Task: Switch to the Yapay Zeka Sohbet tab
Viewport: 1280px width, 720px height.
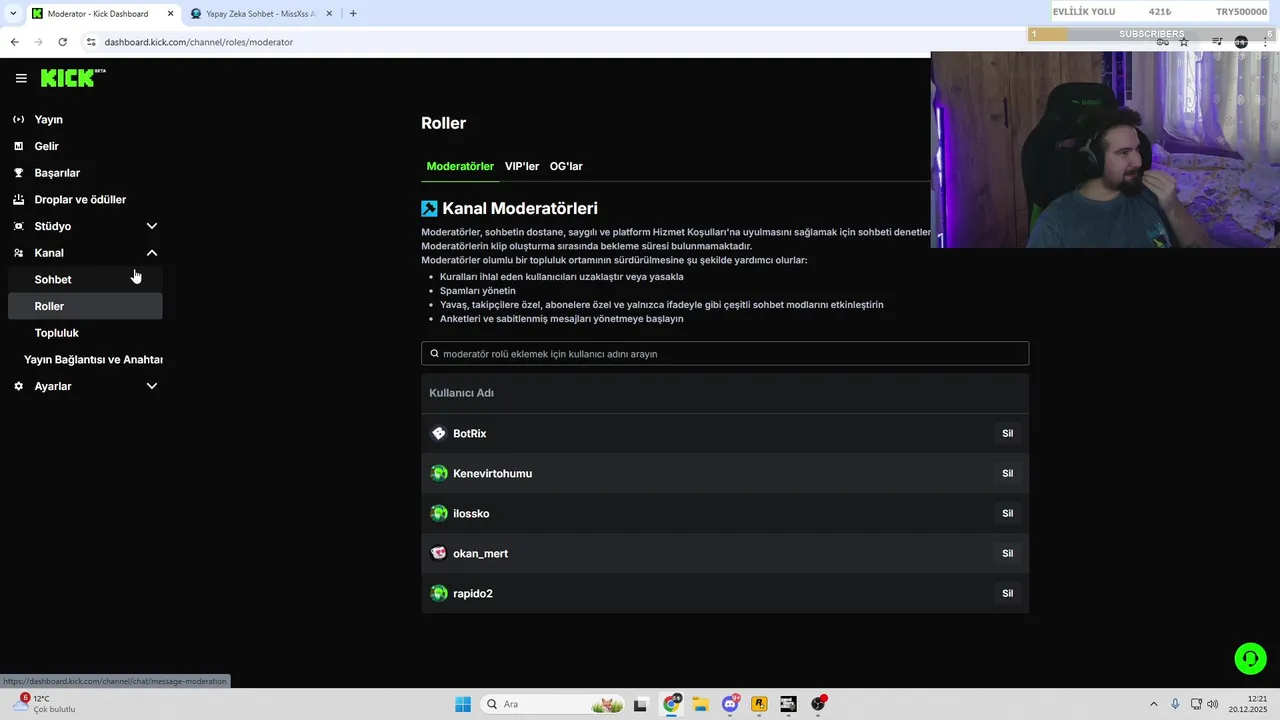Action: 260,14
